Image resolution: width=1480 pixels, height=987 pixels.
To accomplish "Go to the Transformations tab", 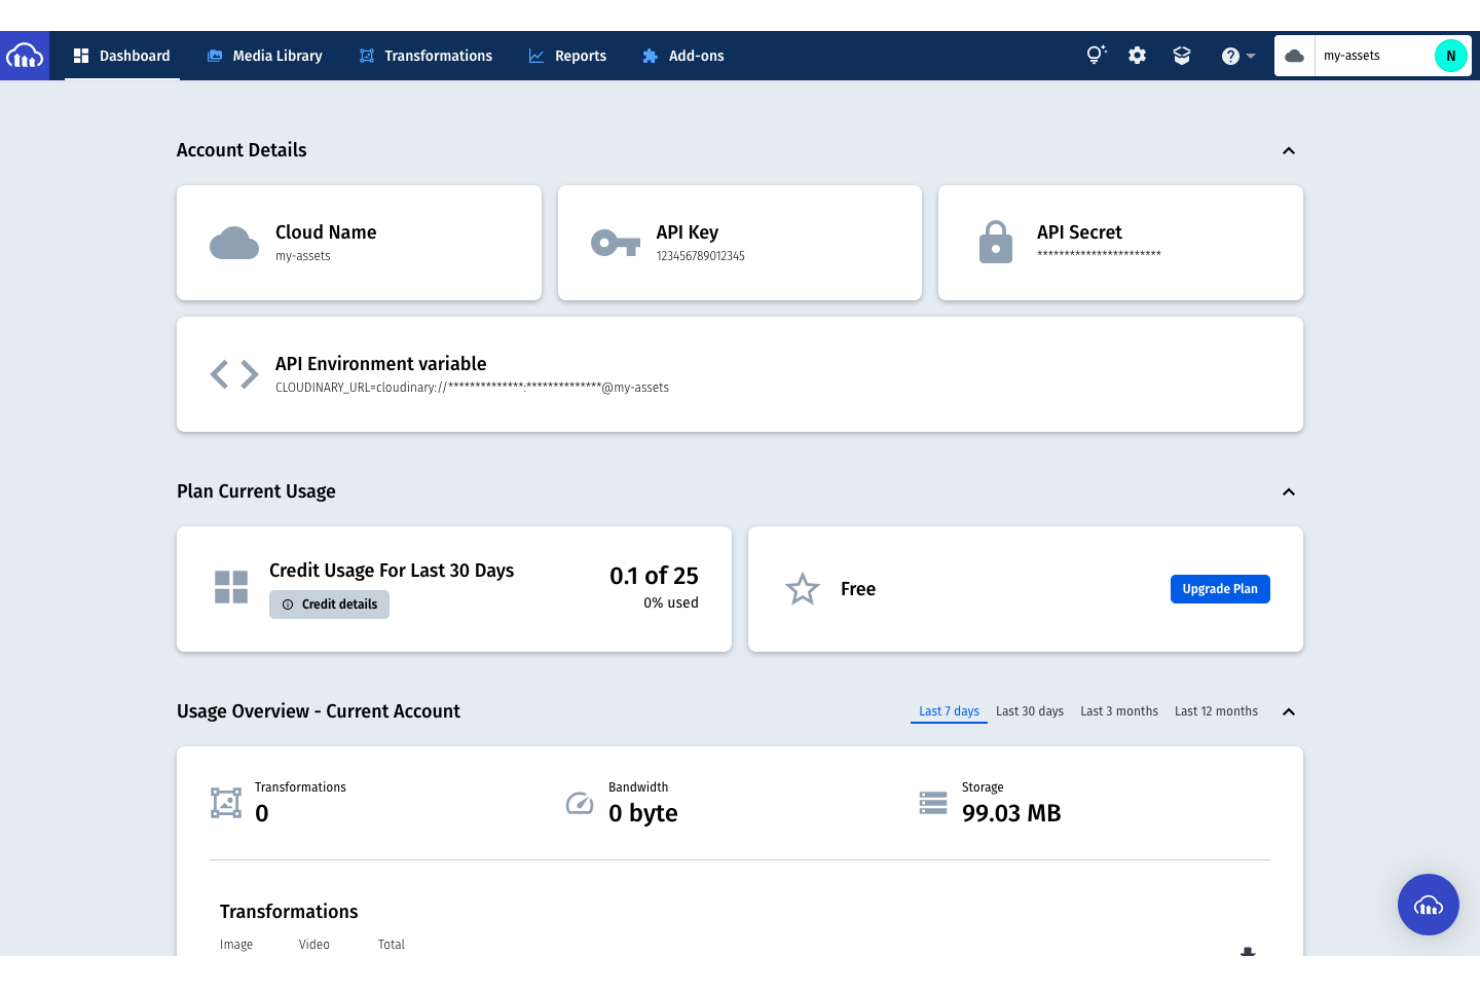I will 426,56.
